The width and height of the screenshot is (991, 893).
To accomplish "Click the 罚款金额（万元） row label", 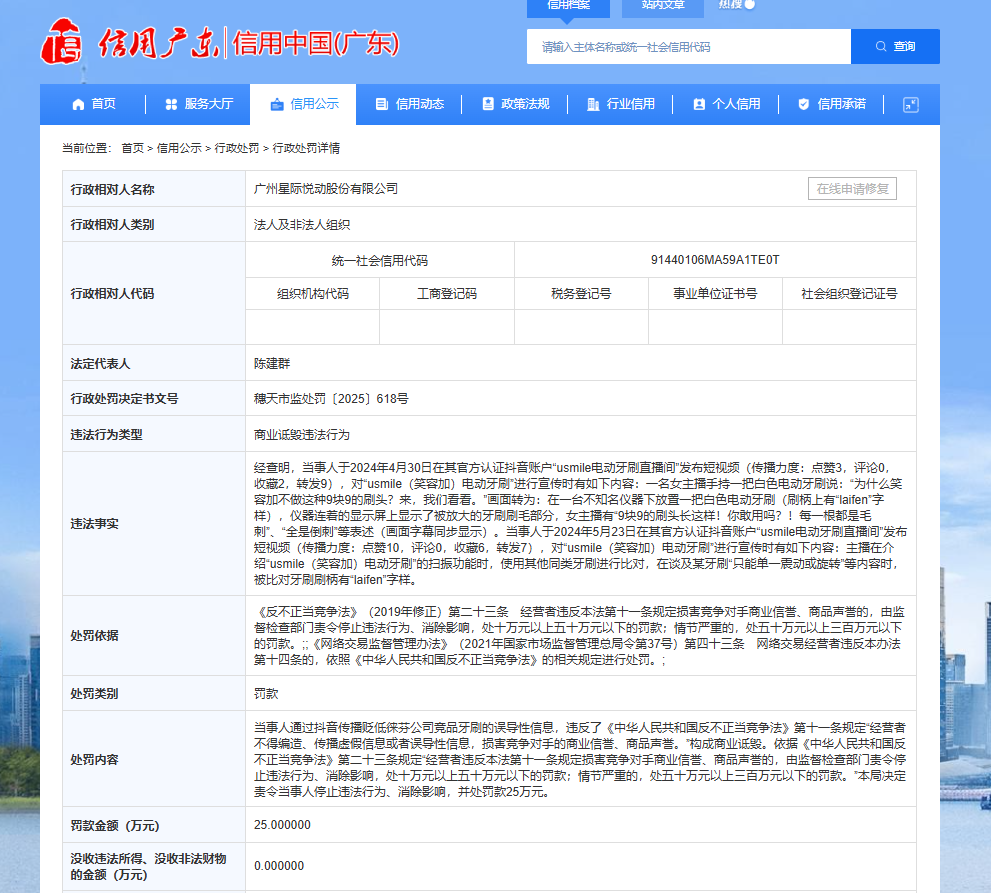I will coord(115,826).
